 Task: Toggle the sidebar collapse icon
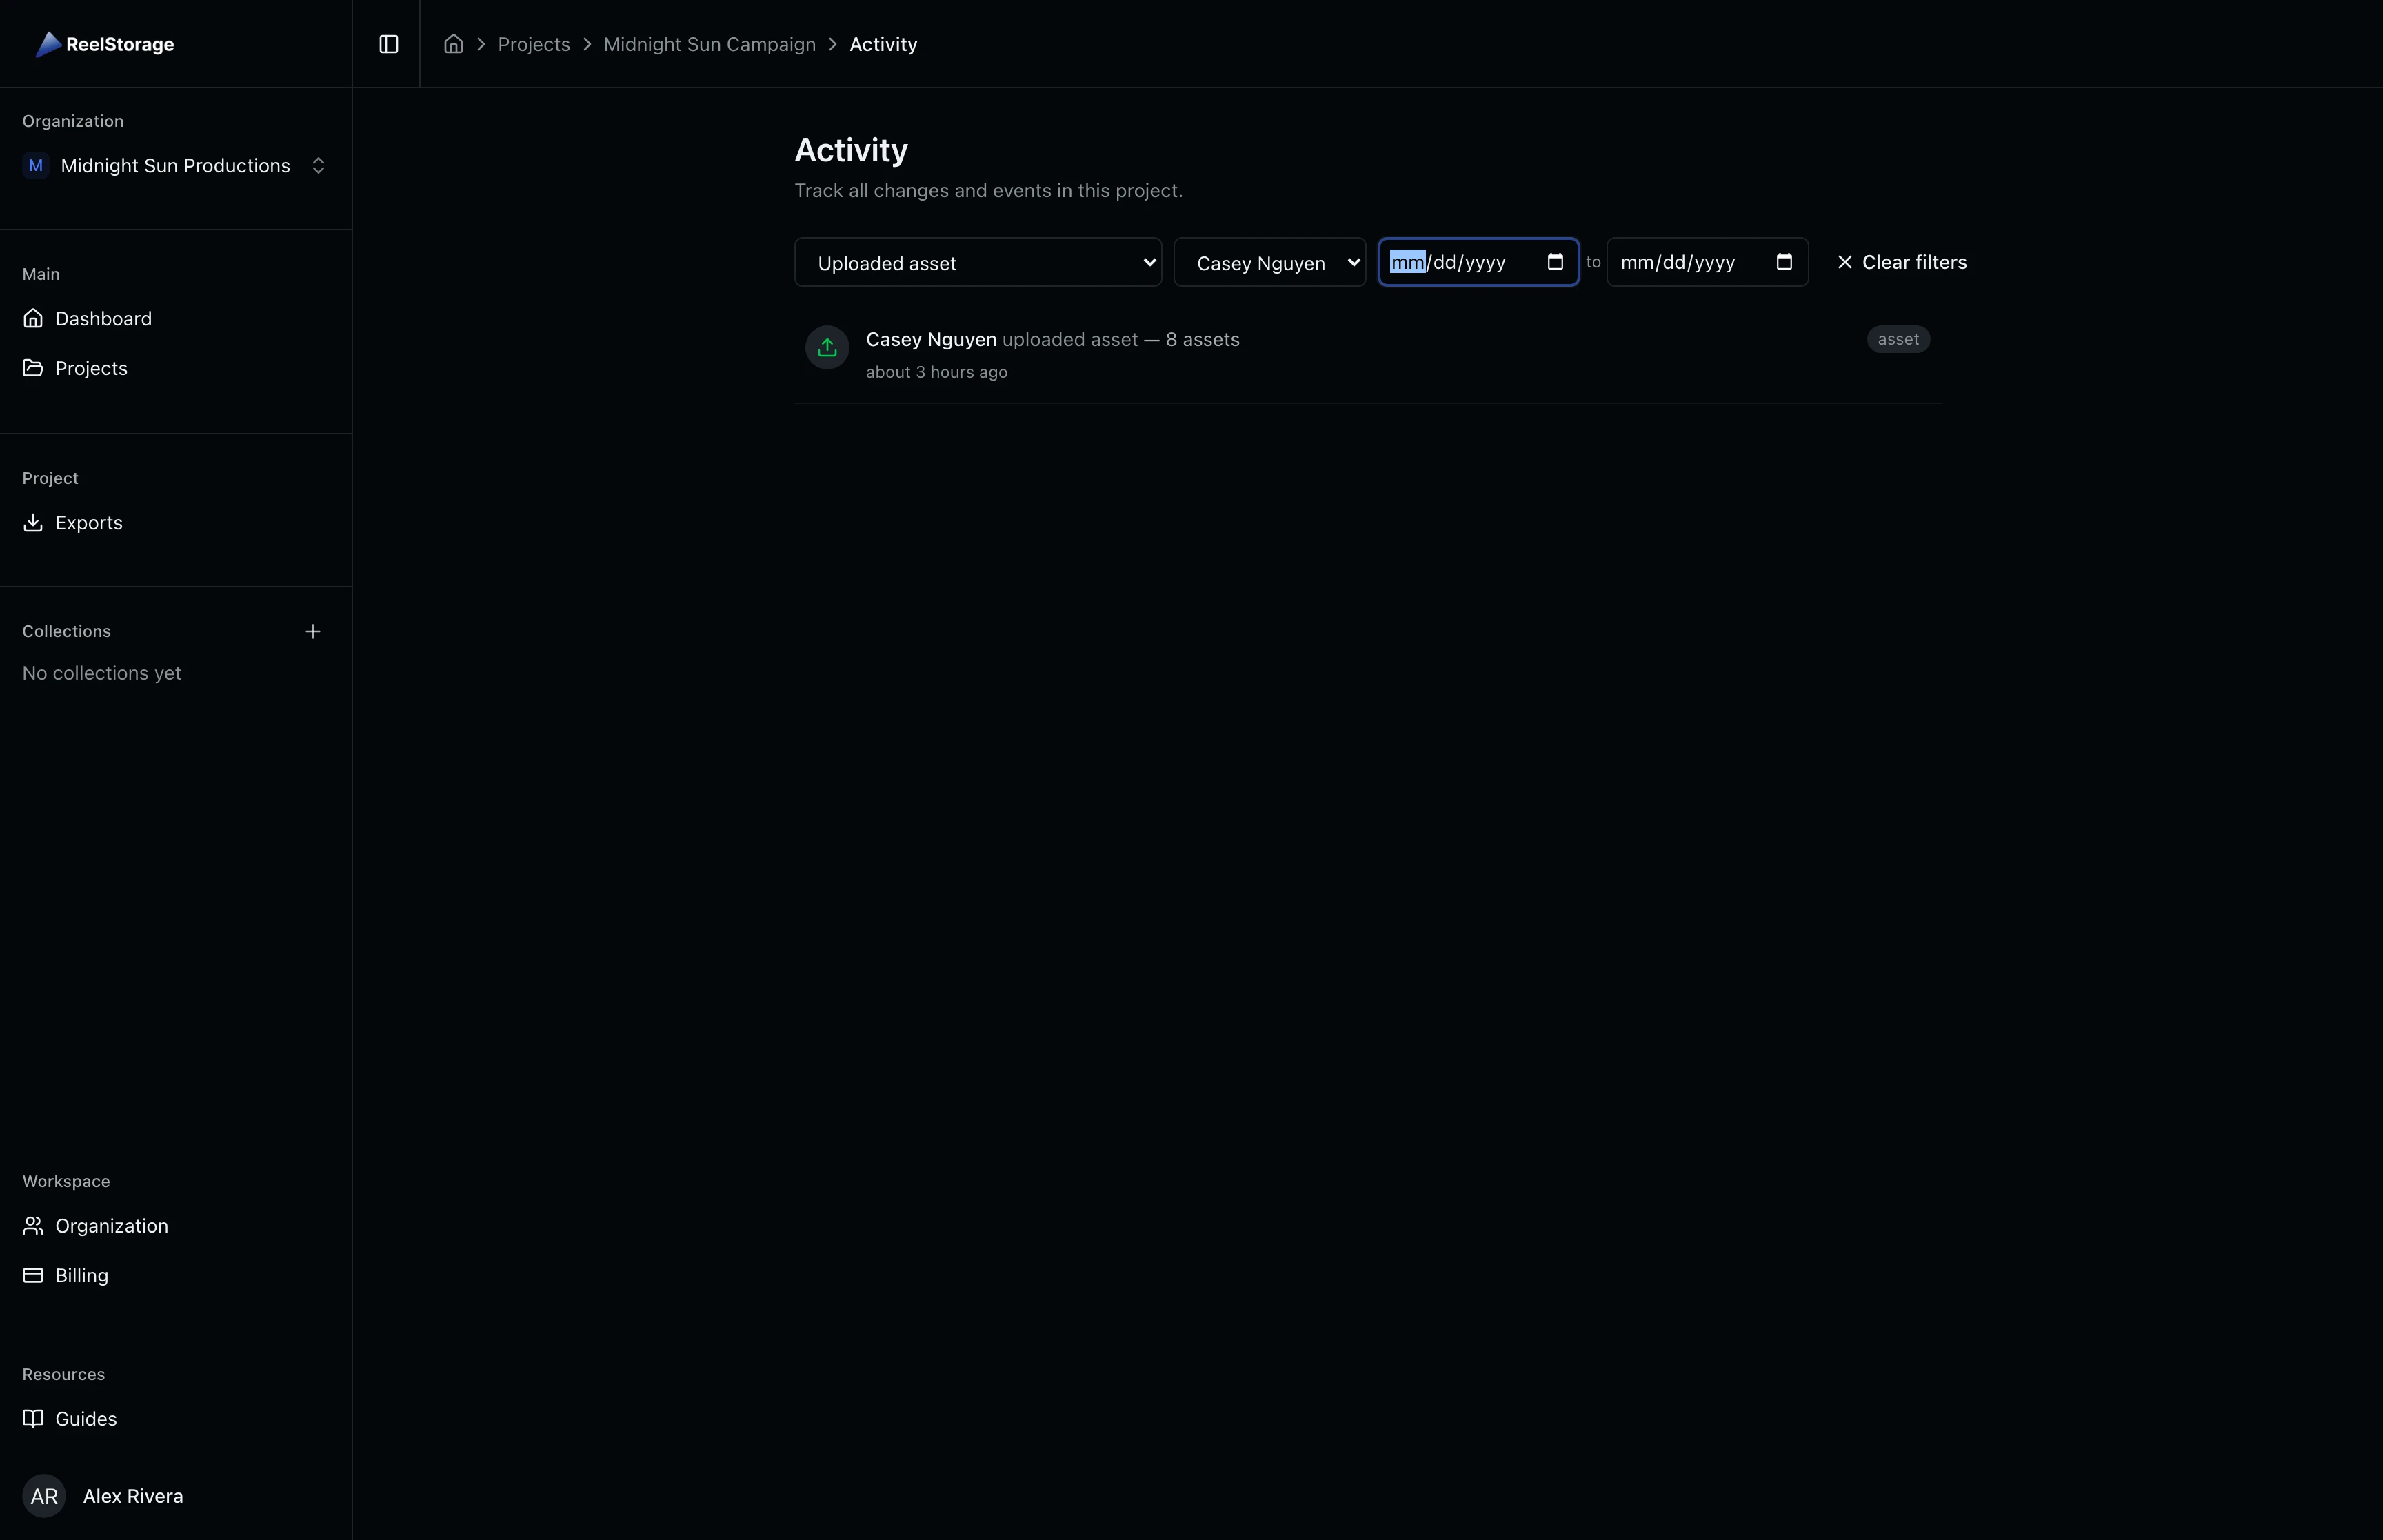click(x=388, y=44)
